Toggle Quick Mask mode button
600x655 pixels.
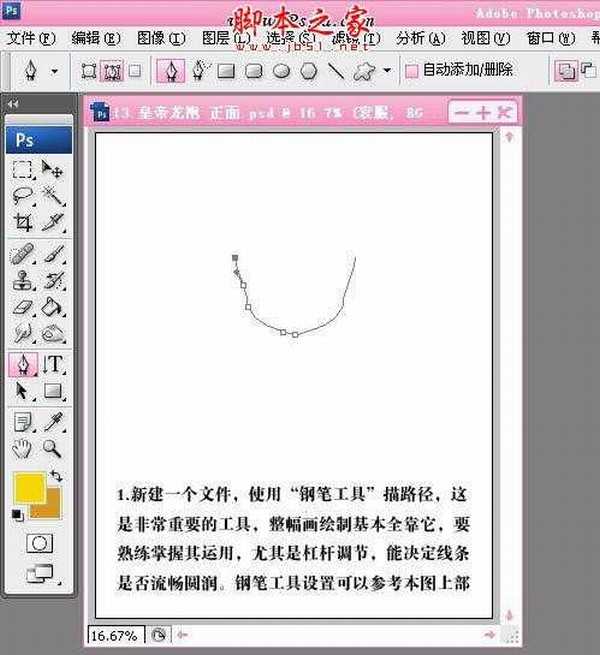click(x=39, y=542)
